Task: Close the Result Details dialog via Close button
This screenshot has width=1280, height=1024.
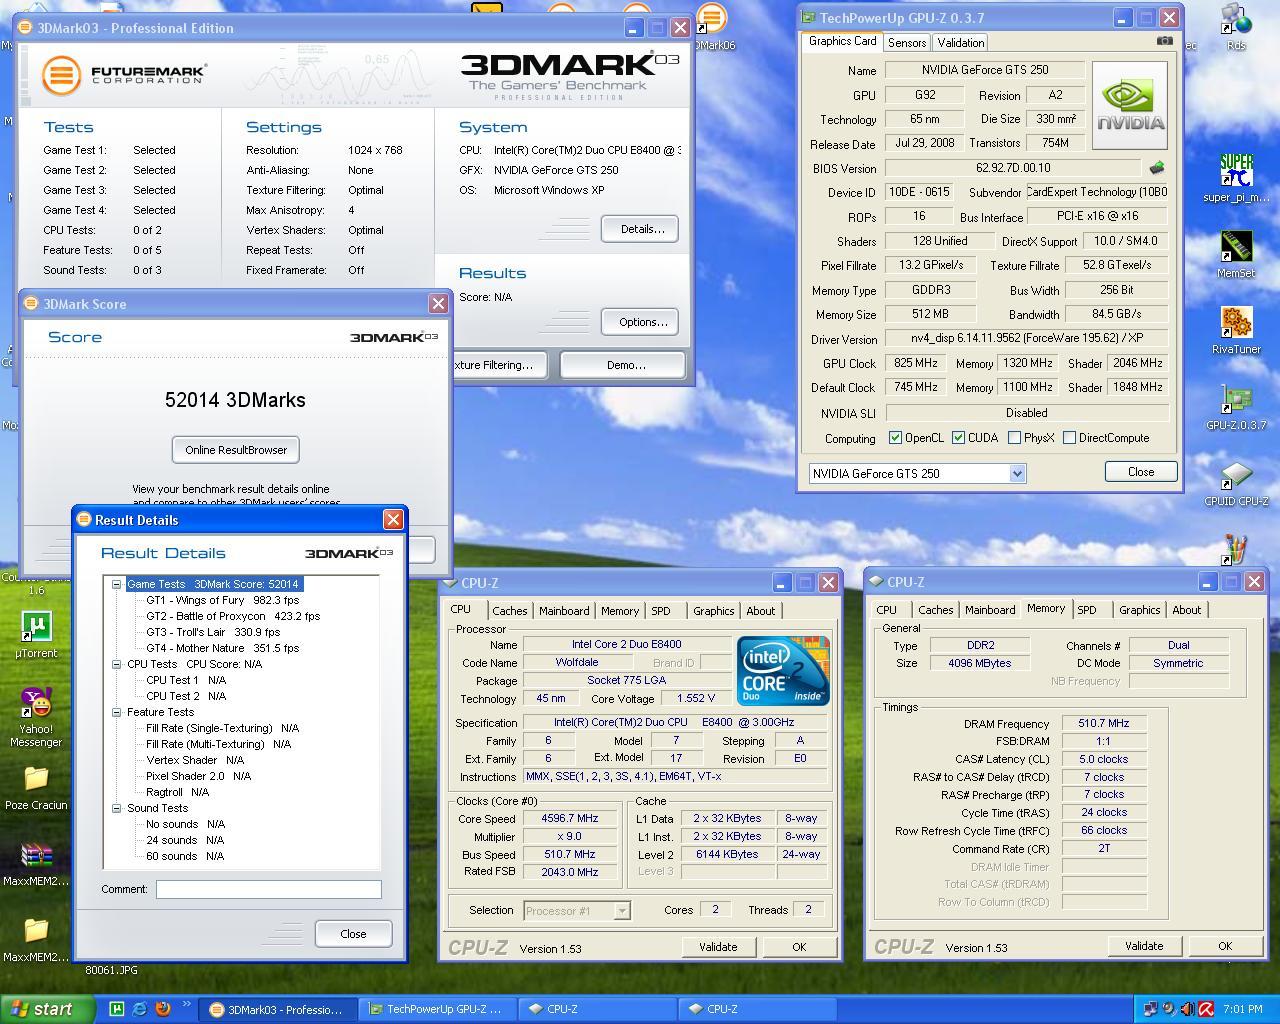Action: click(x=353, y=934)
